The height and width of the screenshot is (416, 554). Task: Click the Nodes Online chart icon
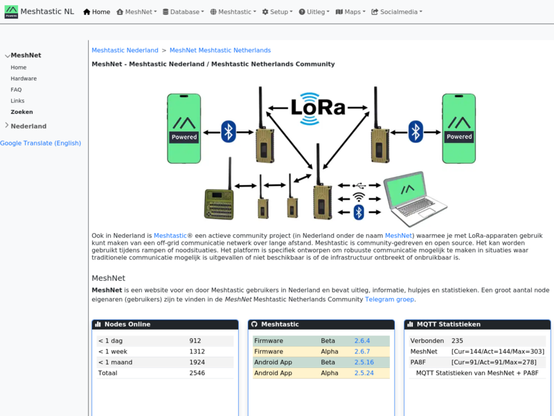98,324
